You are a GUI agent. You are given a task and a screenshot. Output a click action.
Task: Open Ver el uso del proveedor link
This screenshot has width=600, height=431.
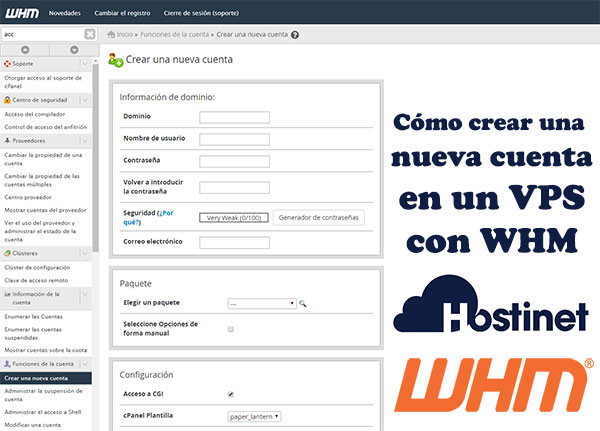(x=40, y=231)
